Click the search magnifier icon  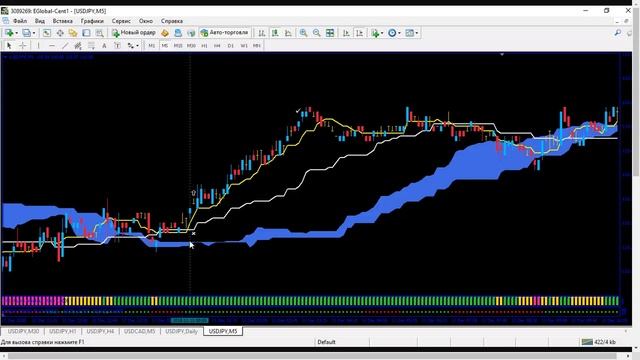(x=618, y=33)
